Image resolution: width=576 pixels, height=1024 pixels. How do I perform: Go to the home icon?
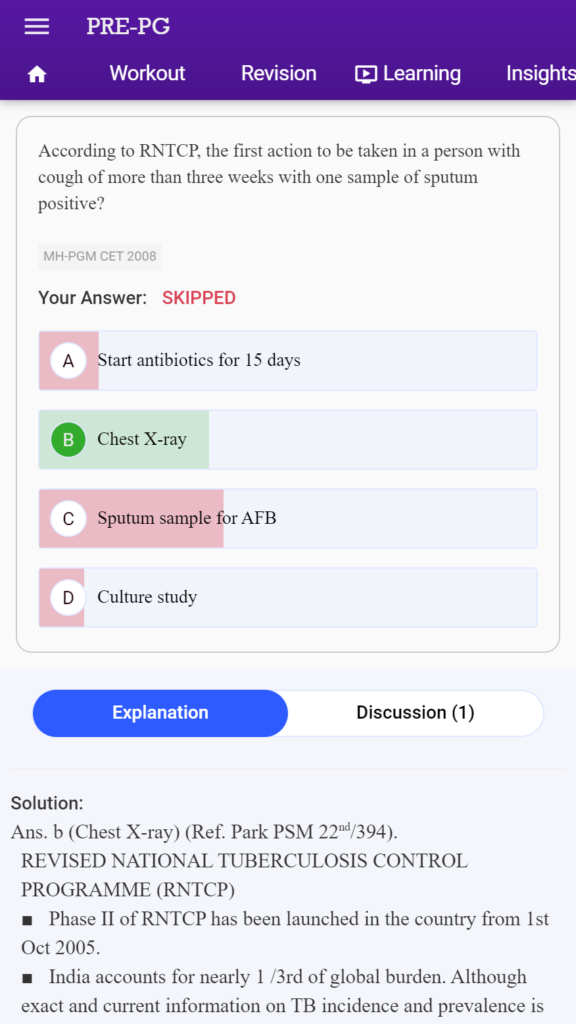[37, 74]
